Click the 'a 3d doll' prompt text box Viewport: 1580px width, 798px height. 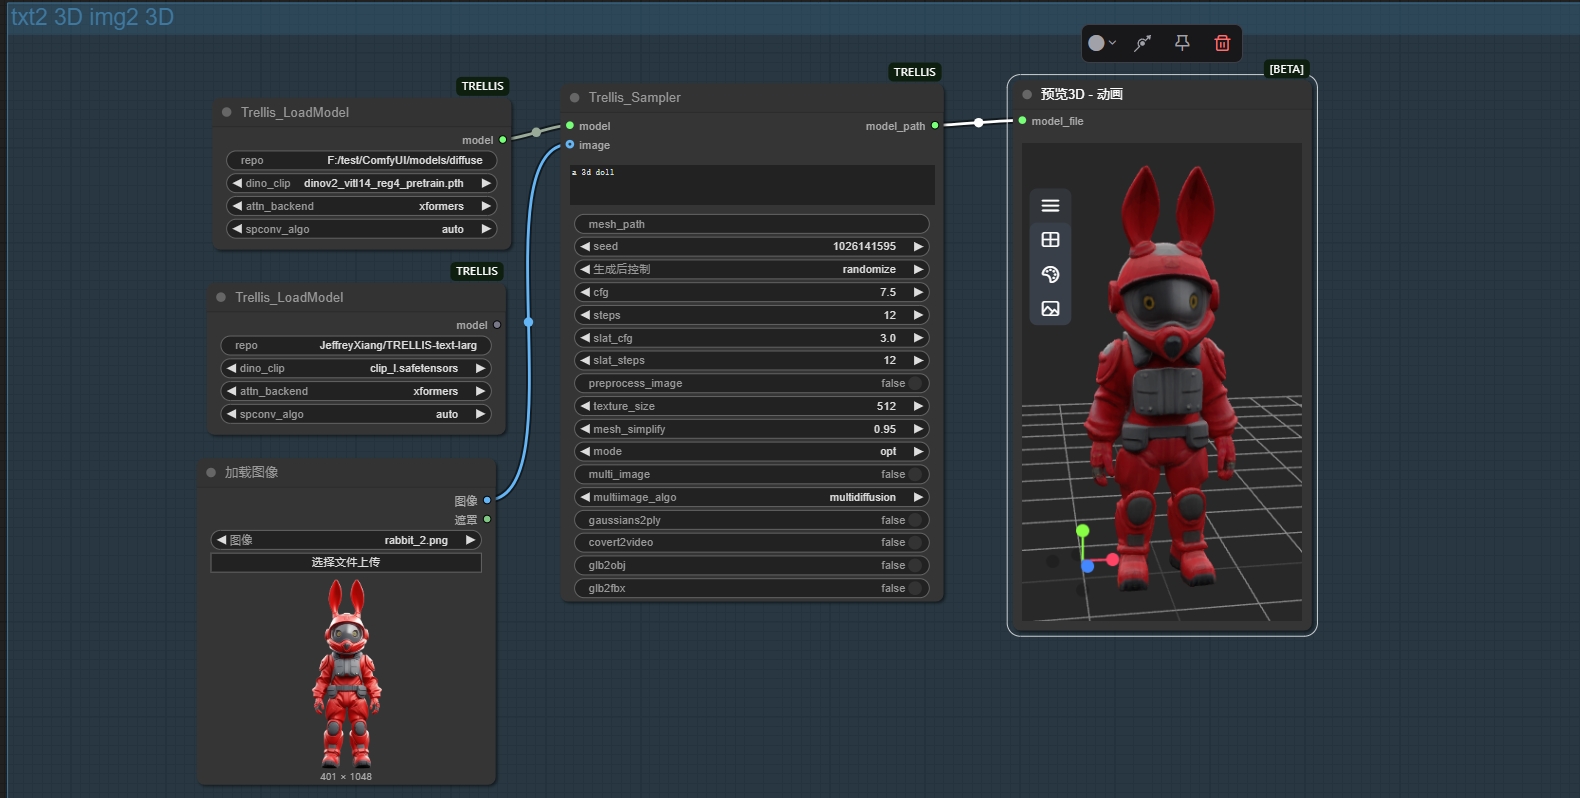[752, 185]
